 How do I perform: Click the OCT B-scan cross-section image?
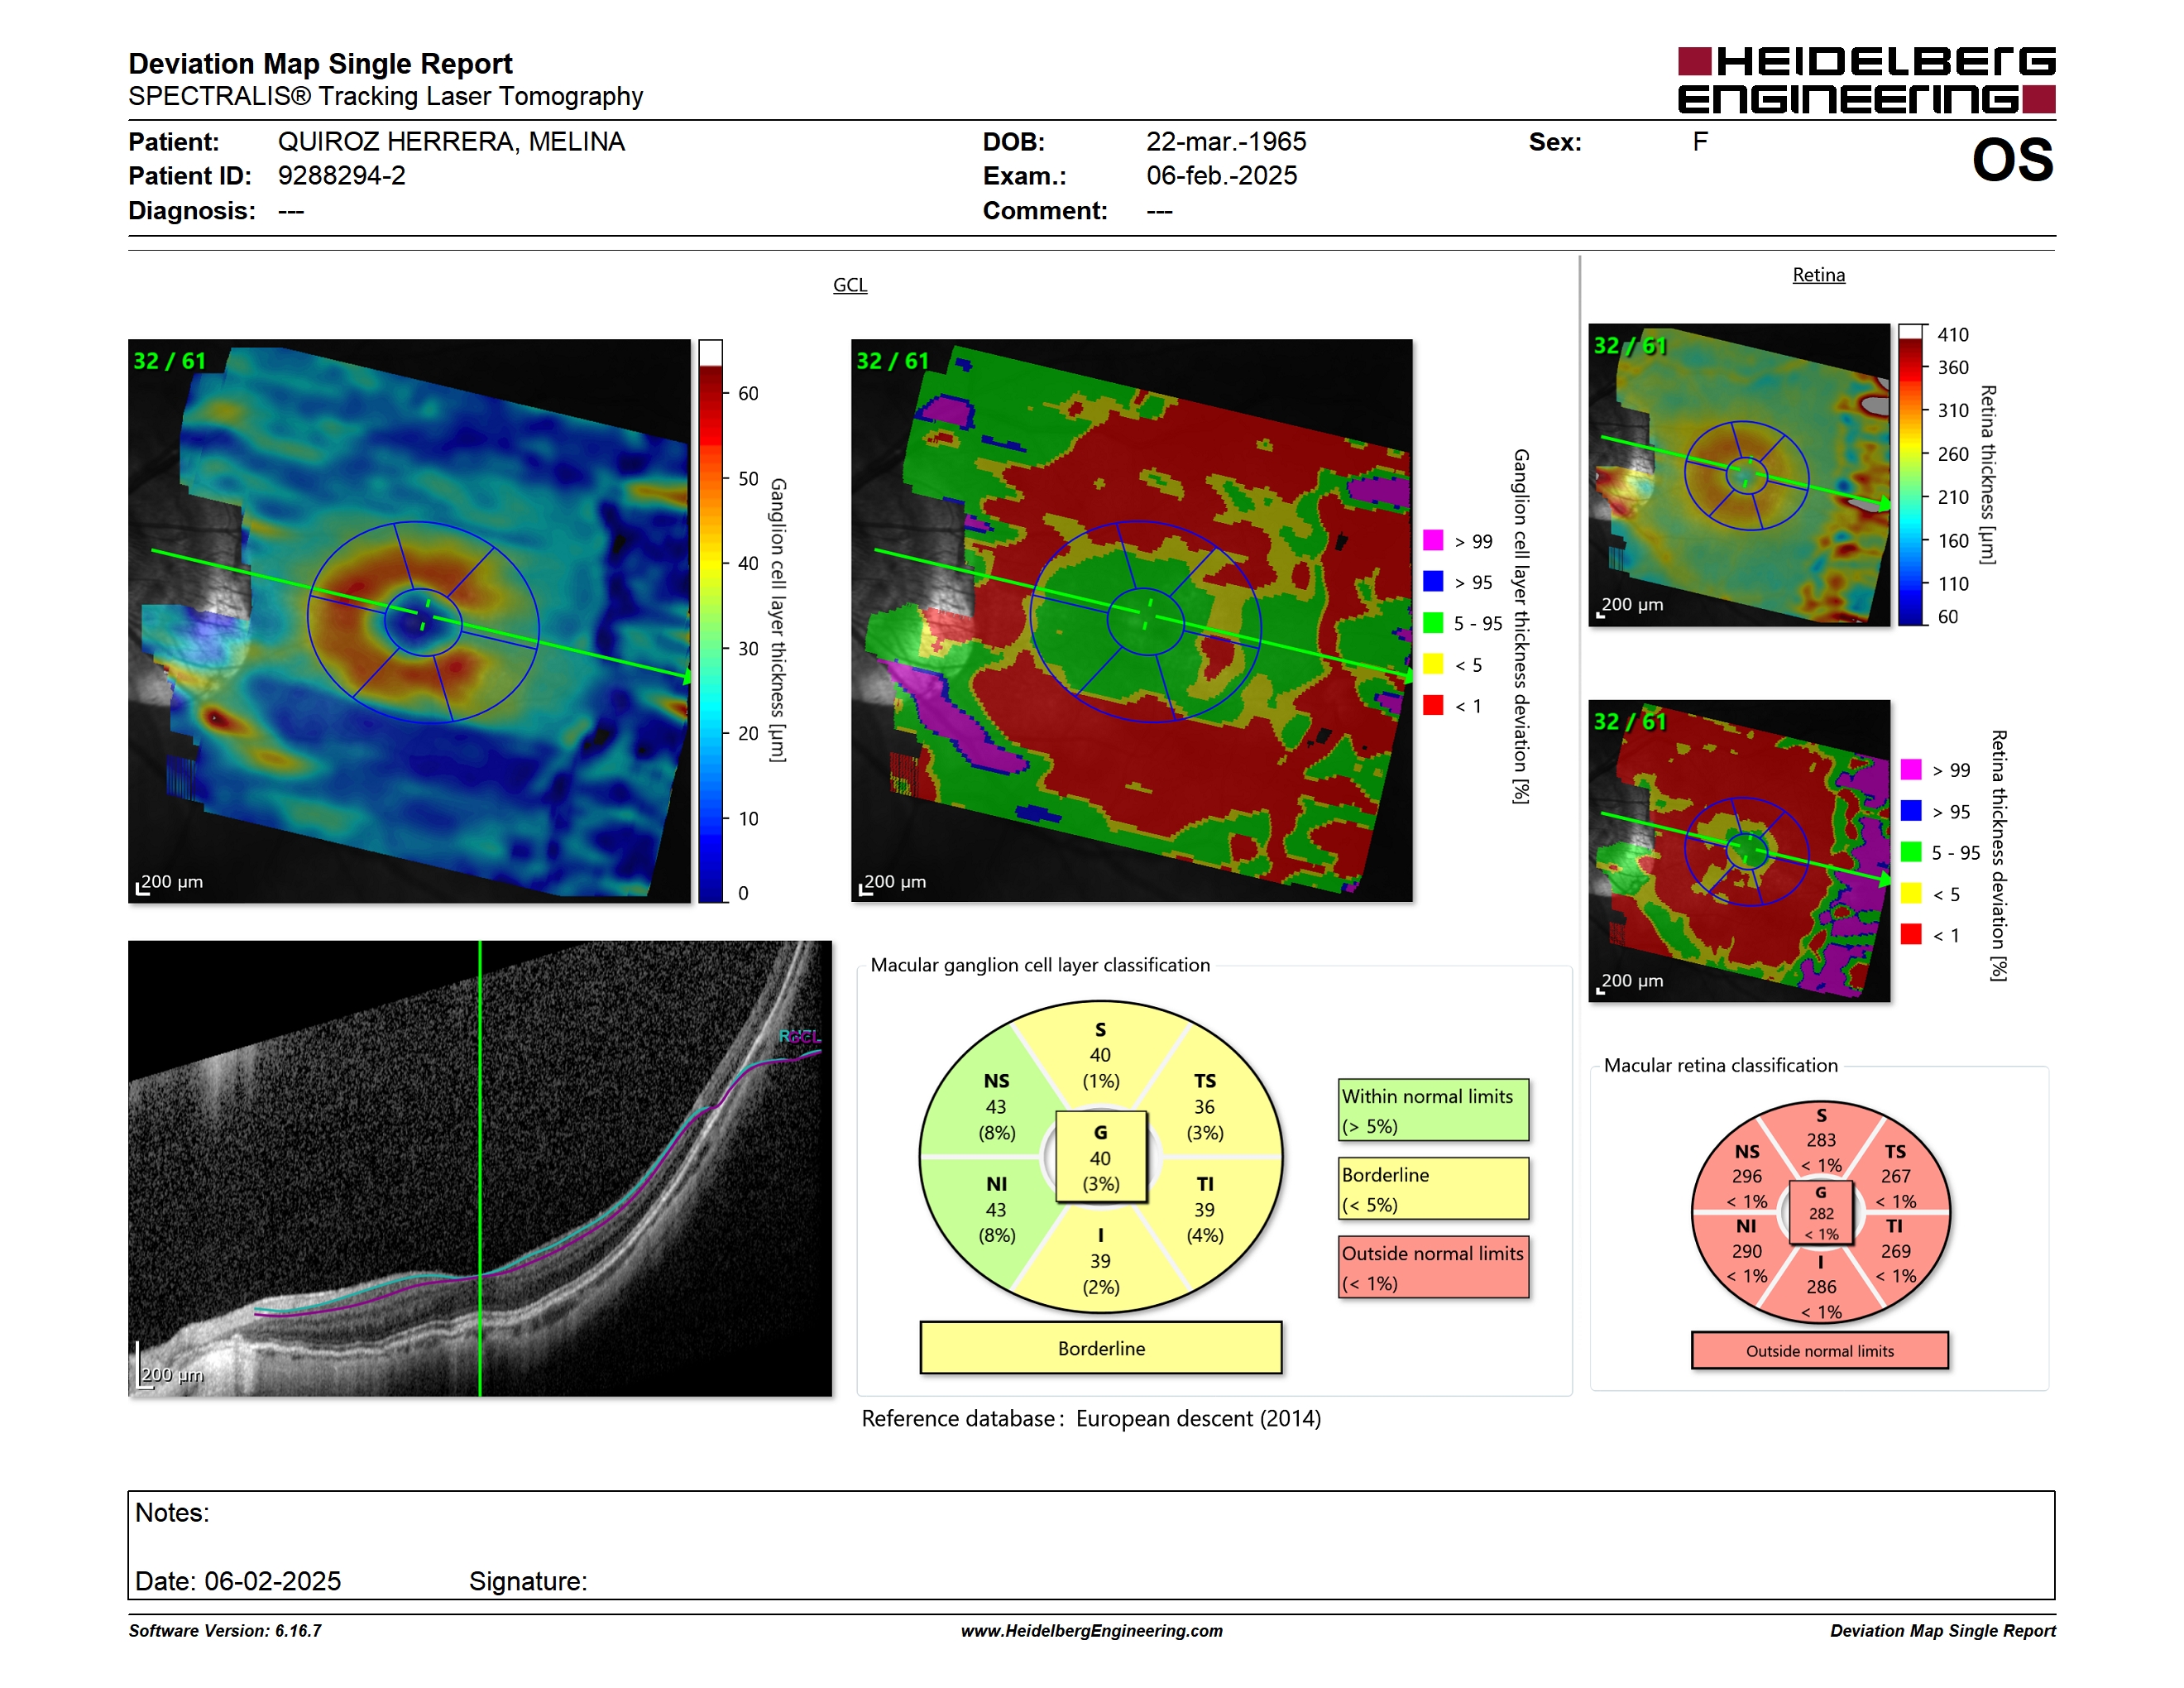point(480,1168)
